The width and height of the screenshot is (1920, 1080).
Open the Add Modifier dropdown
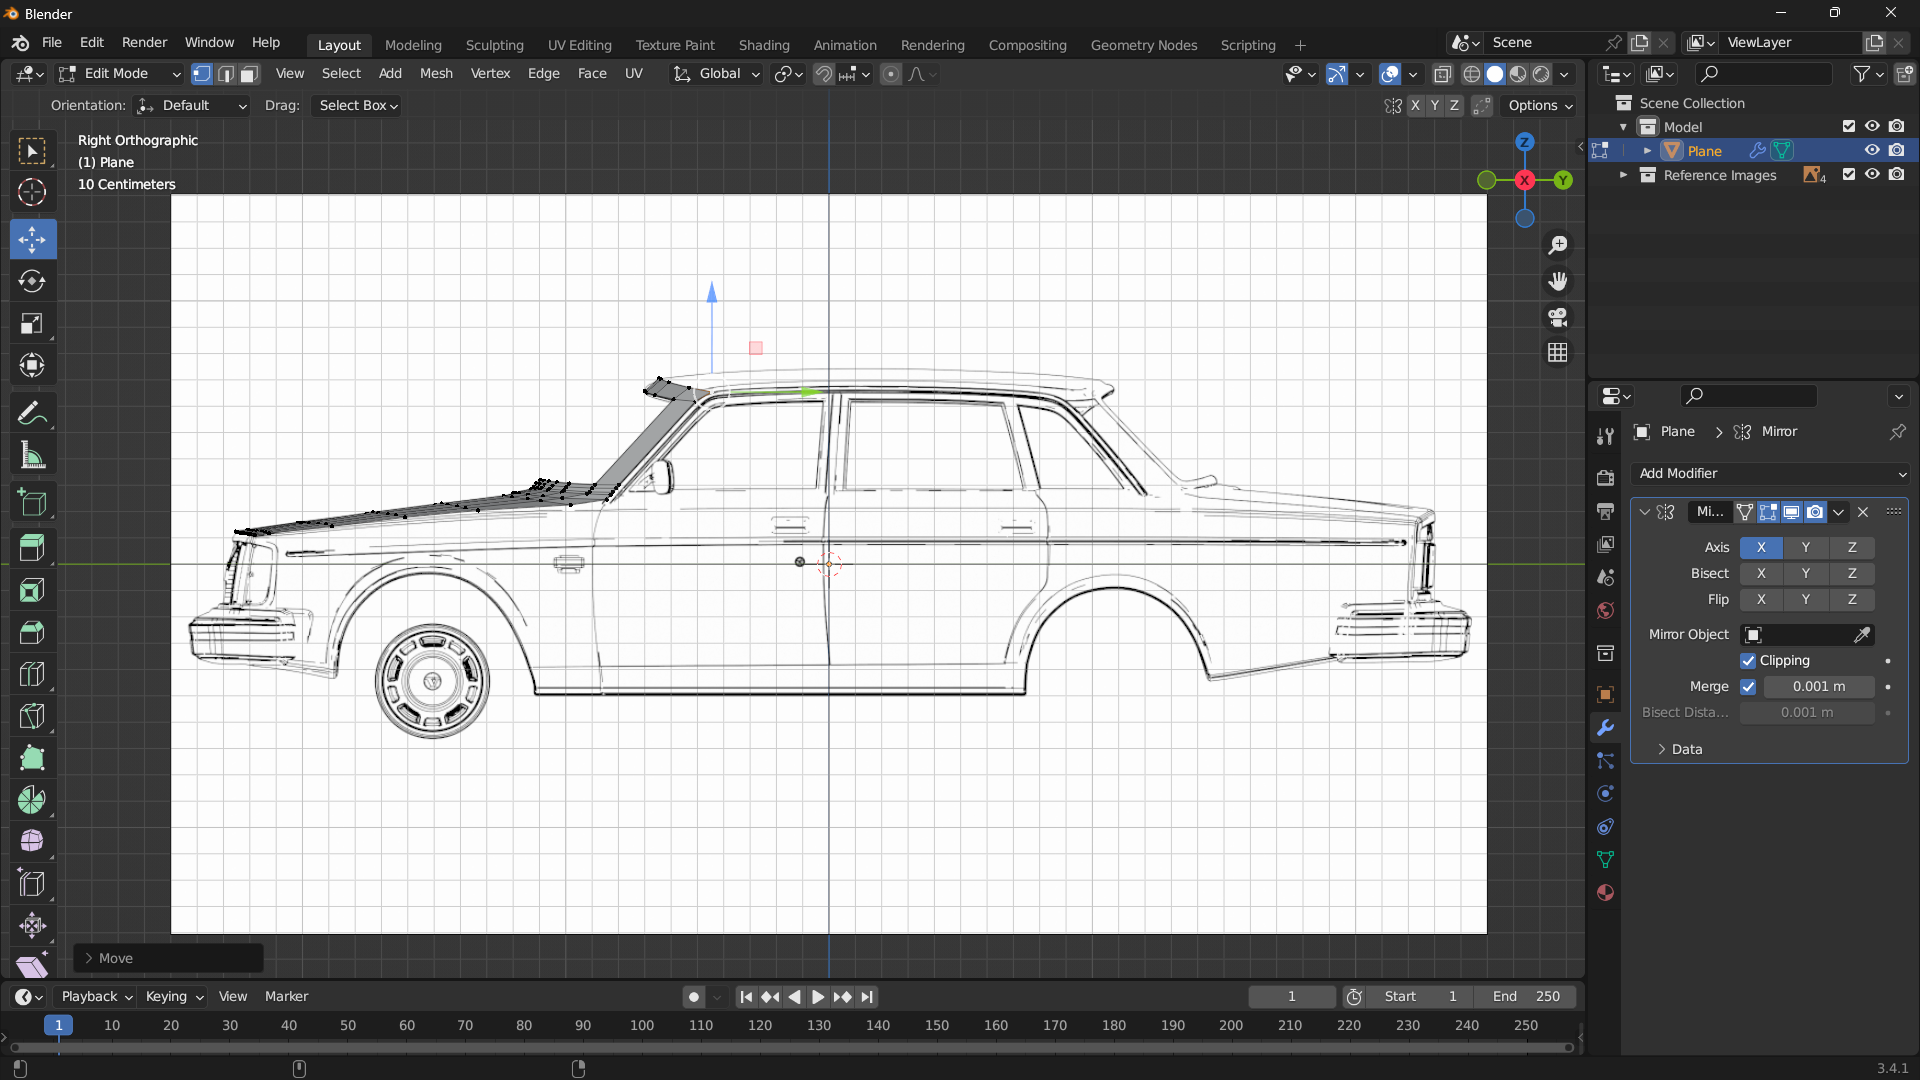[1770, 474]
